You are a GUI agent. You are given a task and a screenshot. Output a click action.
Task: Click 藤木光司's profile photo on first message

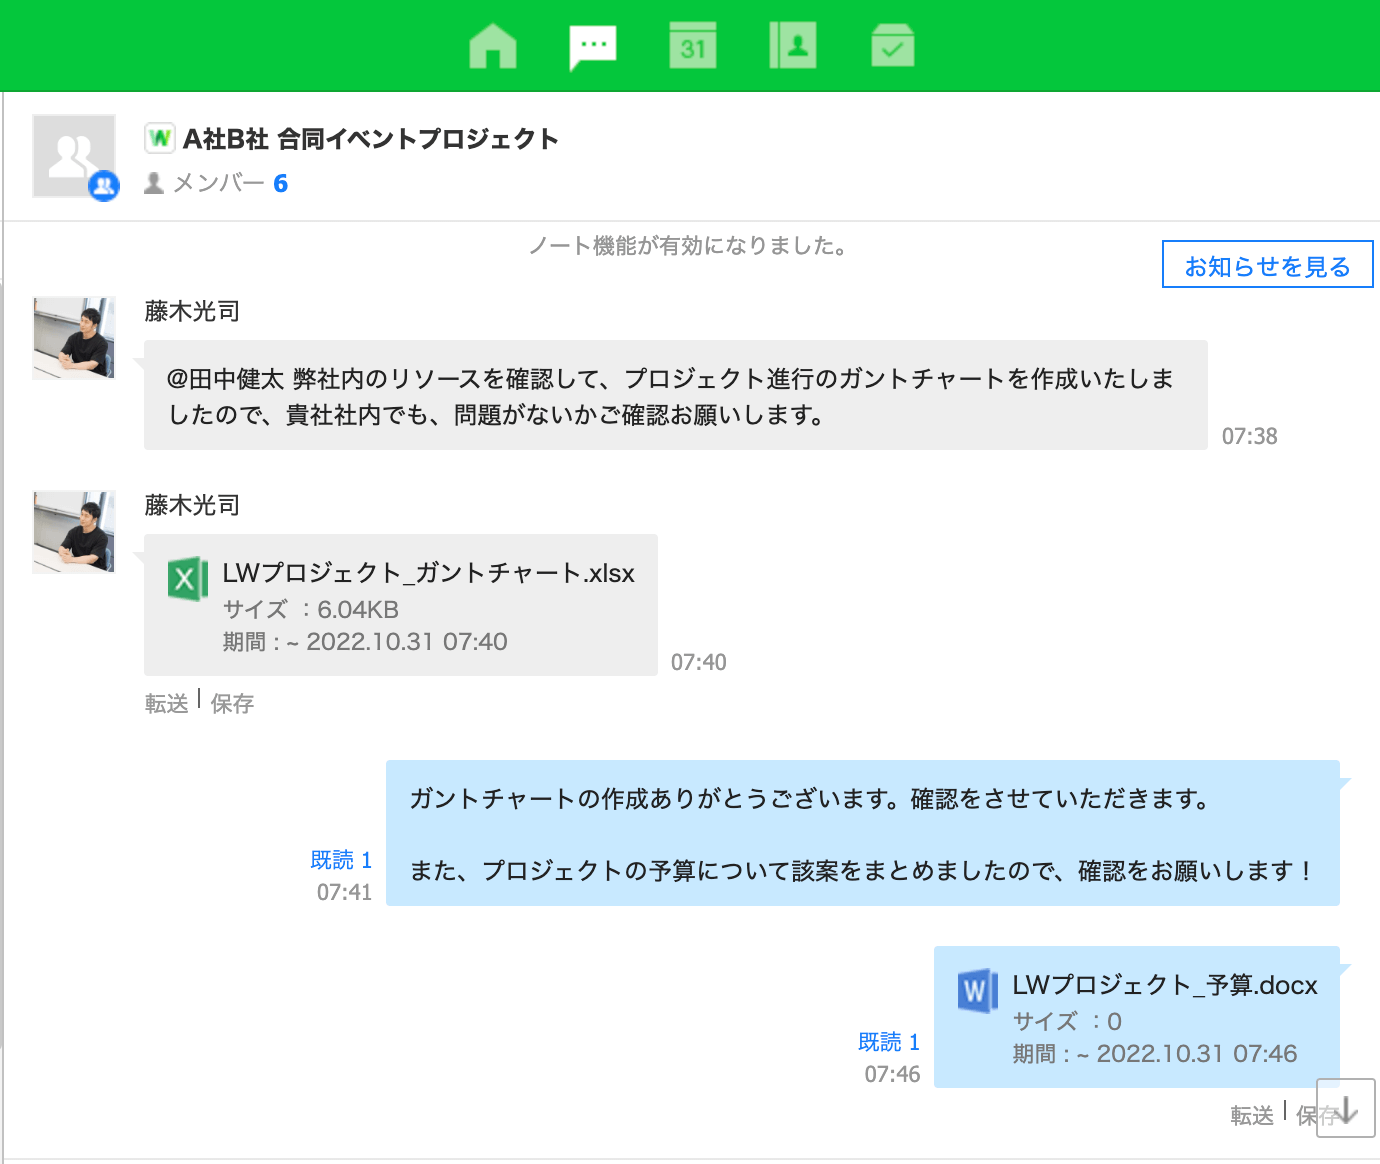click(74, 338)
